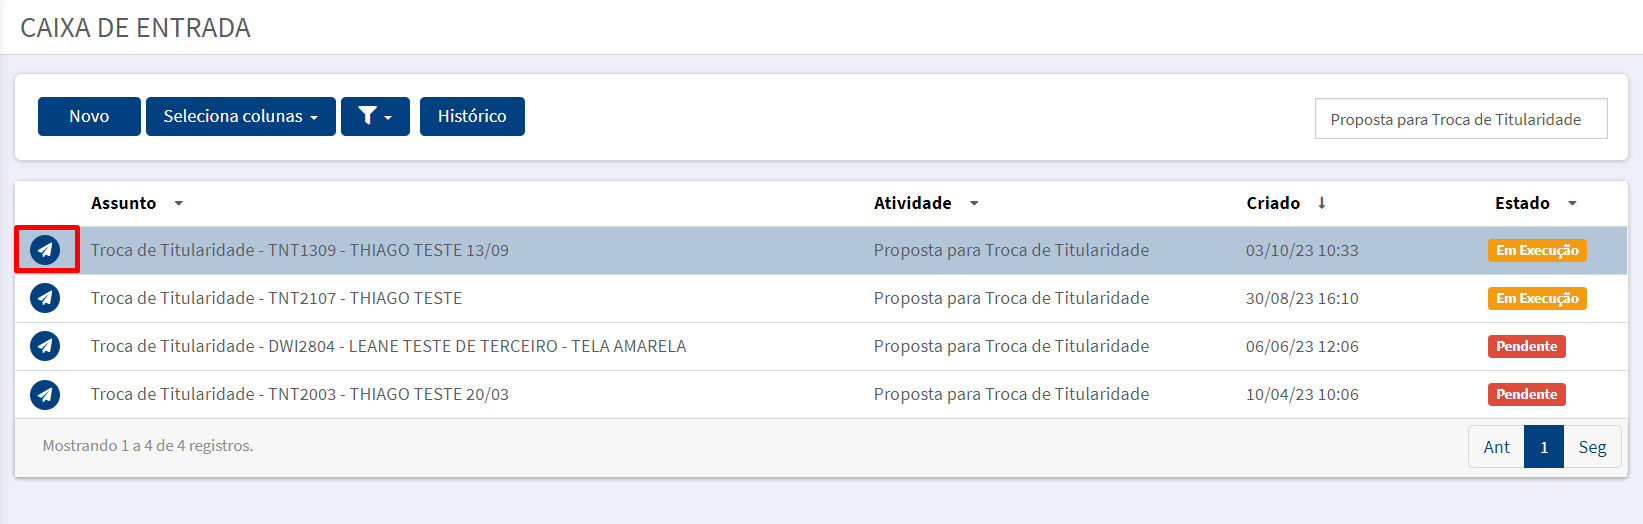Viewport: 1643px width, 524px height.
Task: Open the funnel filter dropdown
Action: pyautogui.click(x=375, y=116)
